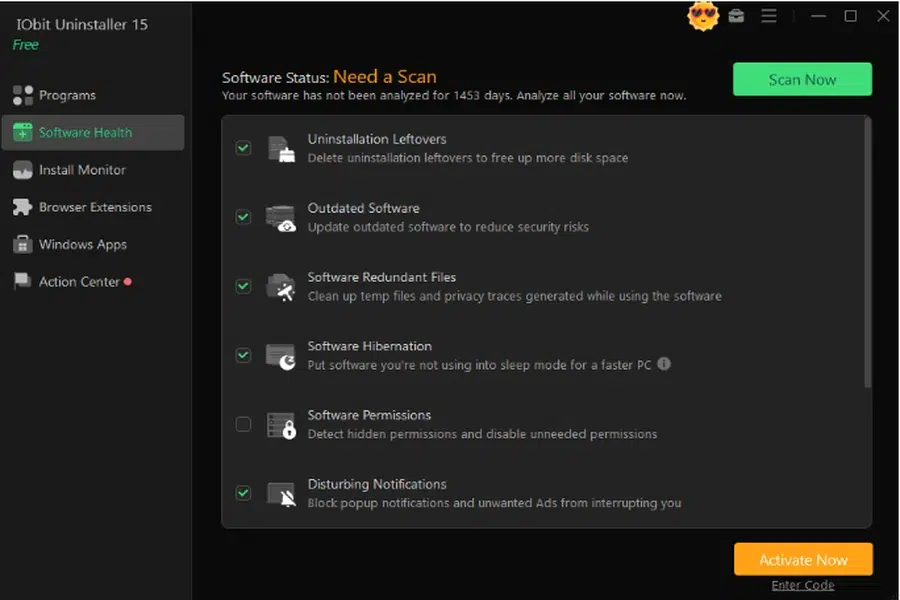Close the IObit Uninstaller window
The width and height of the screenshot is (900, 600).
[883, 16]
